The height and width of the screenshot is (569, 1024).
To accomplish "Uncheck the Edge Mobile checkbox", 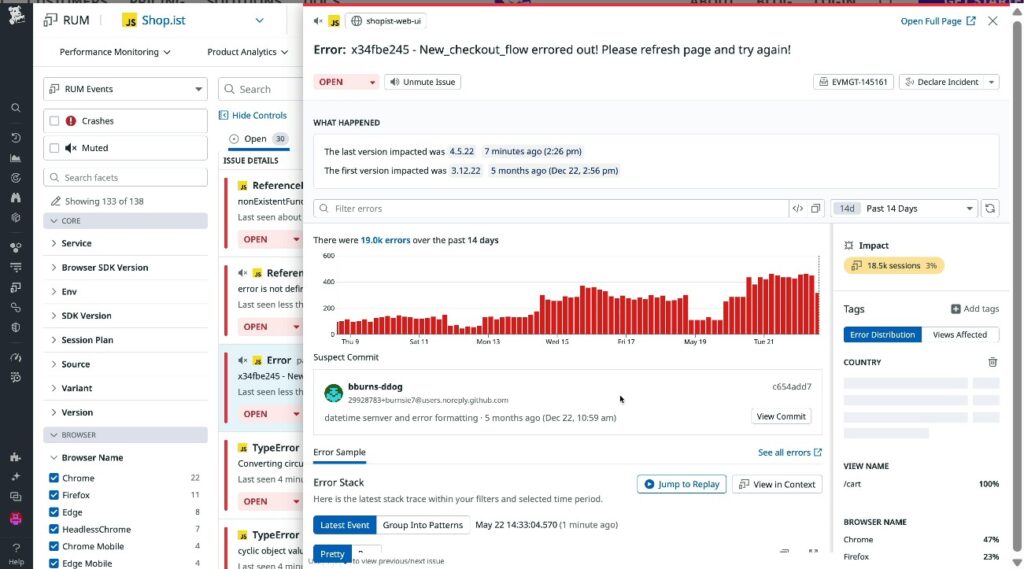I will pos(54,563).
